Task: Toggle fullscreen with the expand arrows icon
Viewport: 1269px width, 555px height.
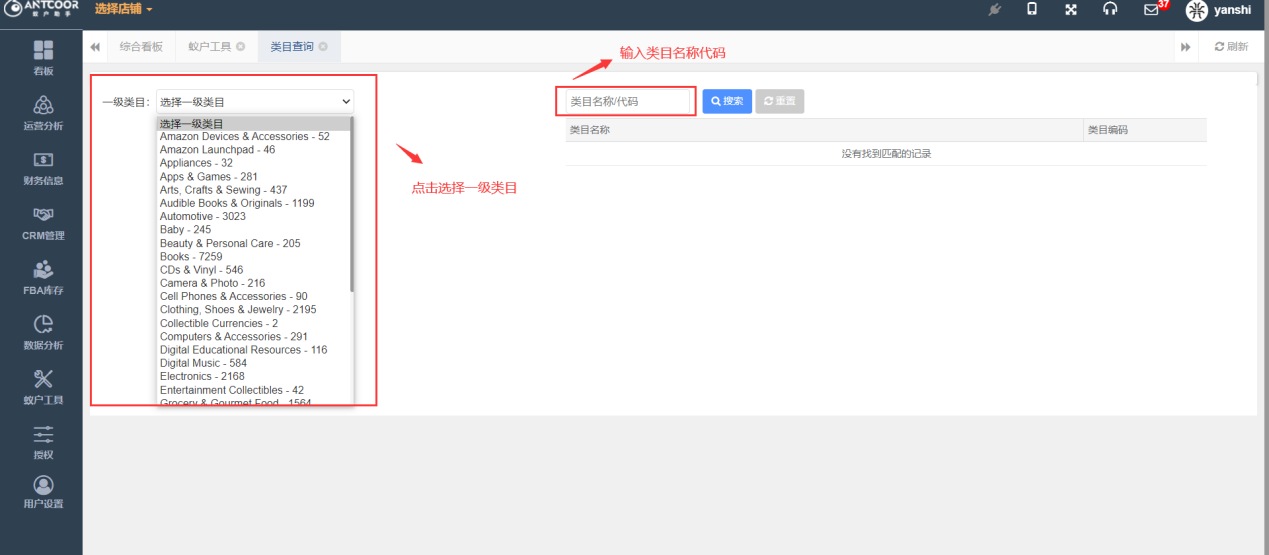Action: point(1071,10)
